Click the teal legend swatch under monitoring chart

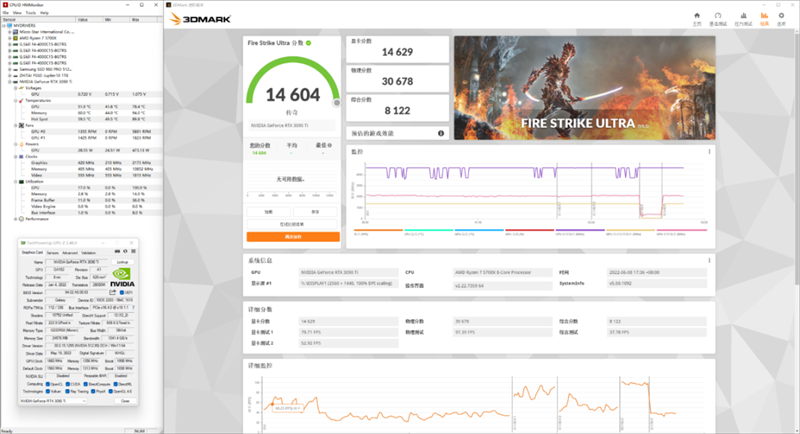tap(429, 230)
